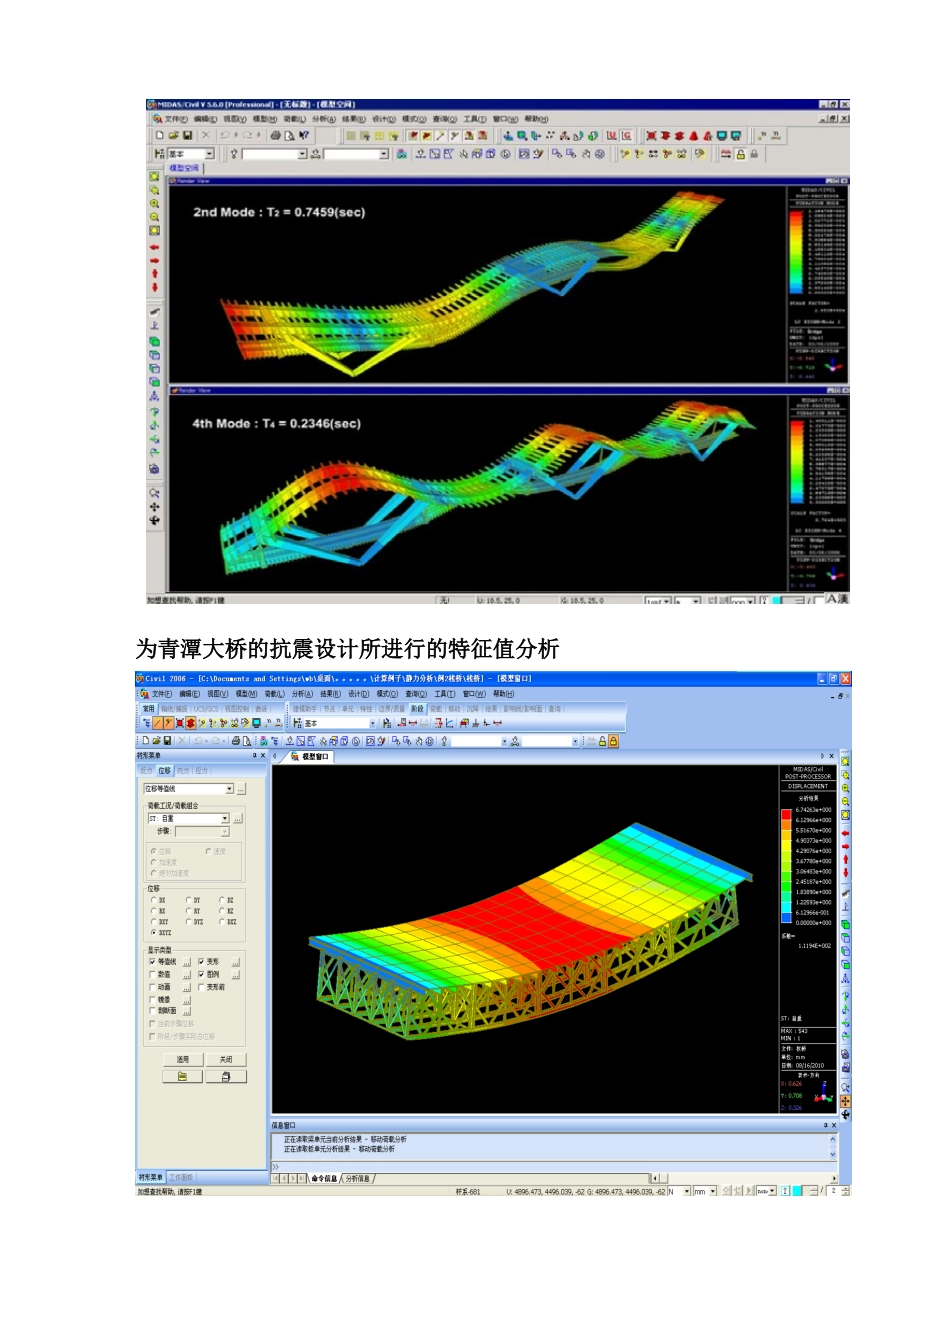Select the DXYZ radio button
Viewport: 950px width, 1344px height.
click(153, 933)
